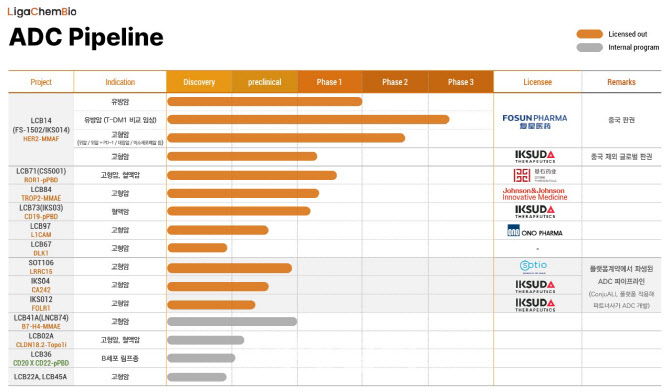Click the gray LCB41A B7-H4-MMAE progress bar
This screenshot has height=392, width=670.
(232, 321)
